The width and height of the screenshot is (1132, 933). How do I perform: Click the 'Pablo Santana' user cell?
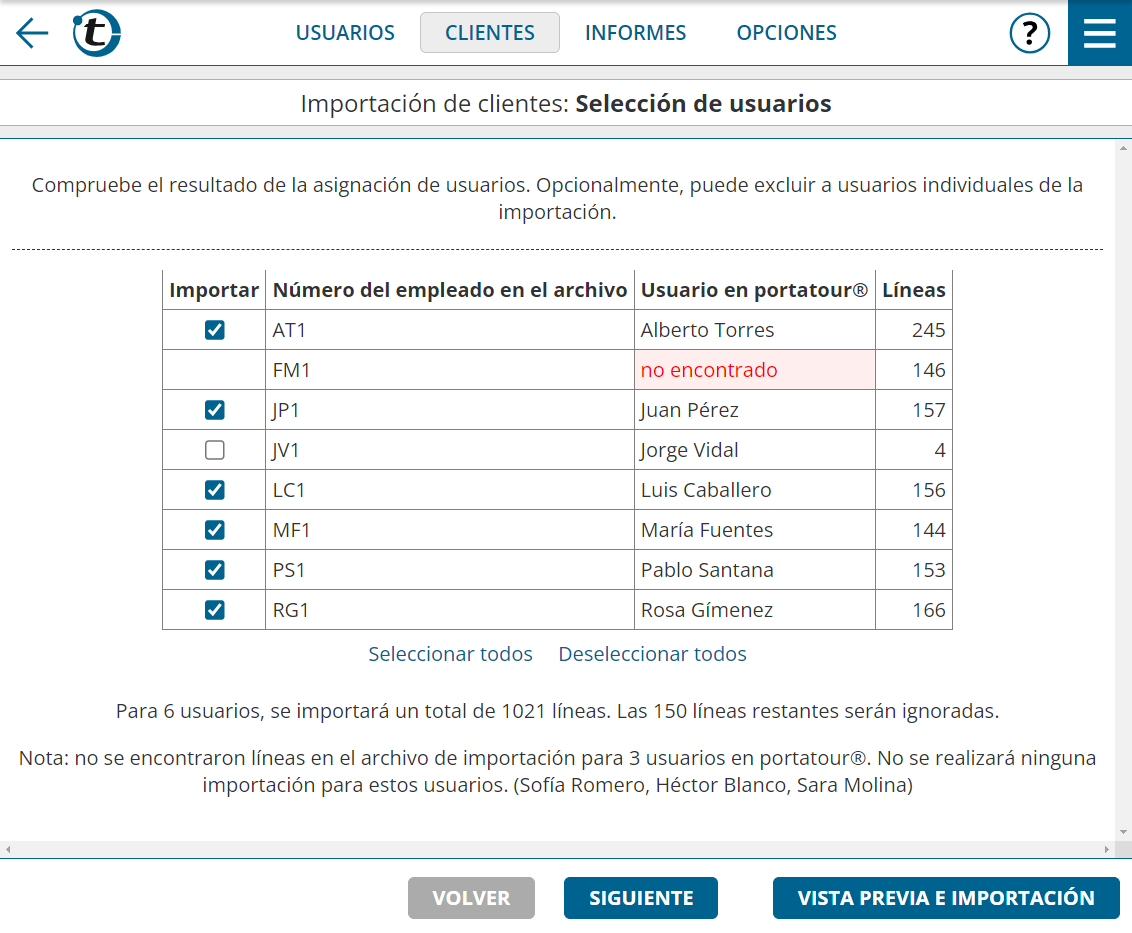(x=754, y=570)
